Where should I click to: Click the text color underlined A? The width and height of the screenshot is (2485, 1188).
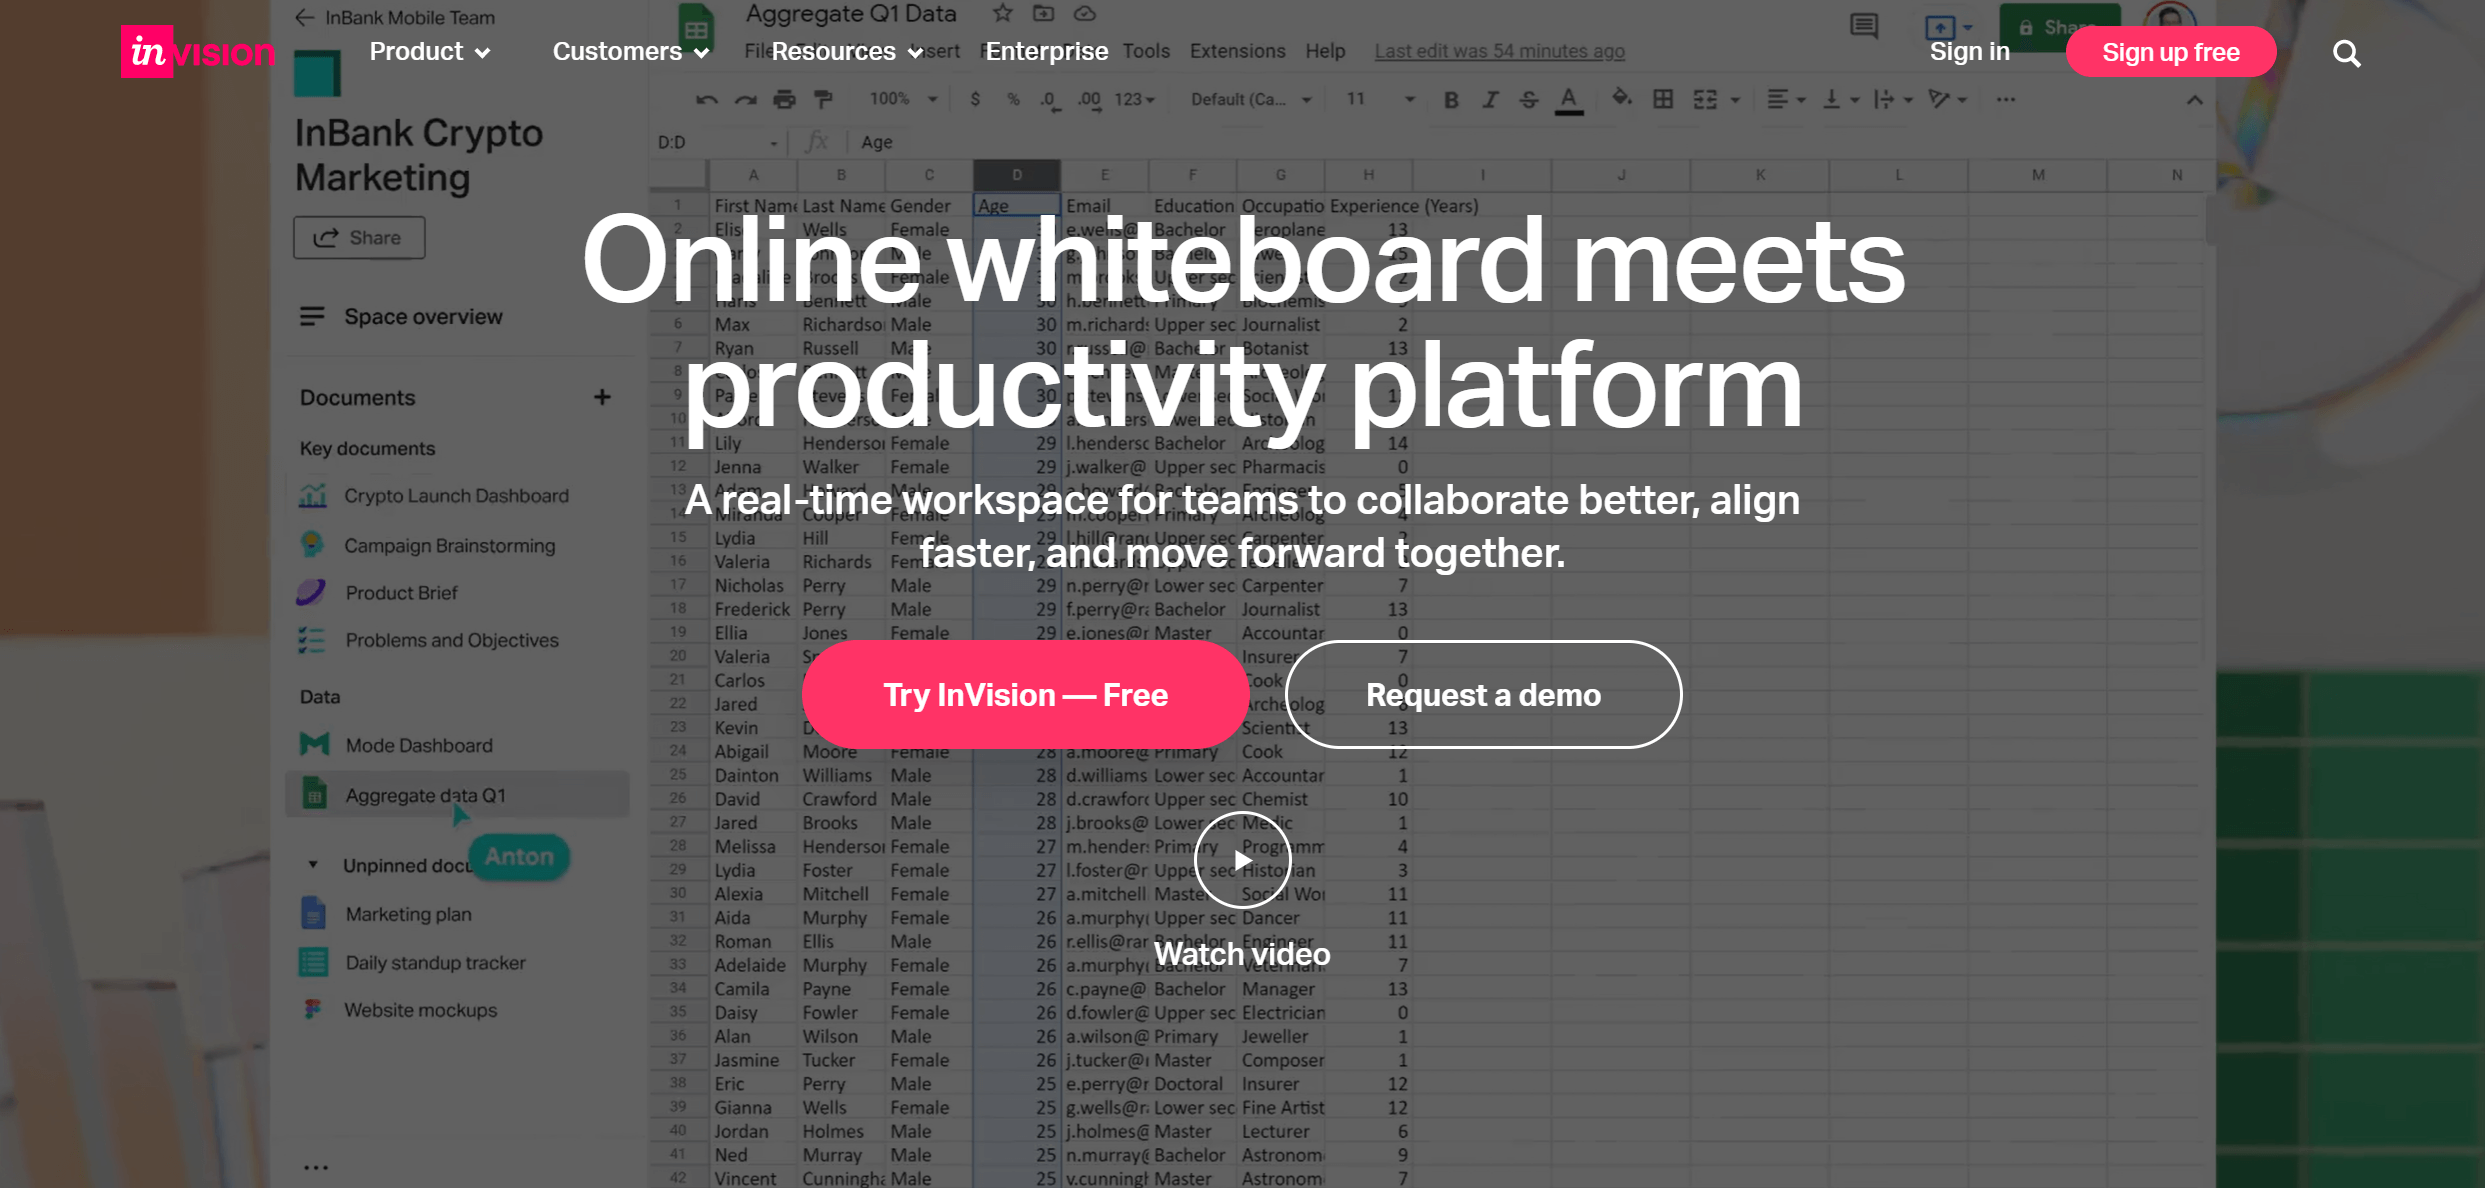pos(1569,100)
